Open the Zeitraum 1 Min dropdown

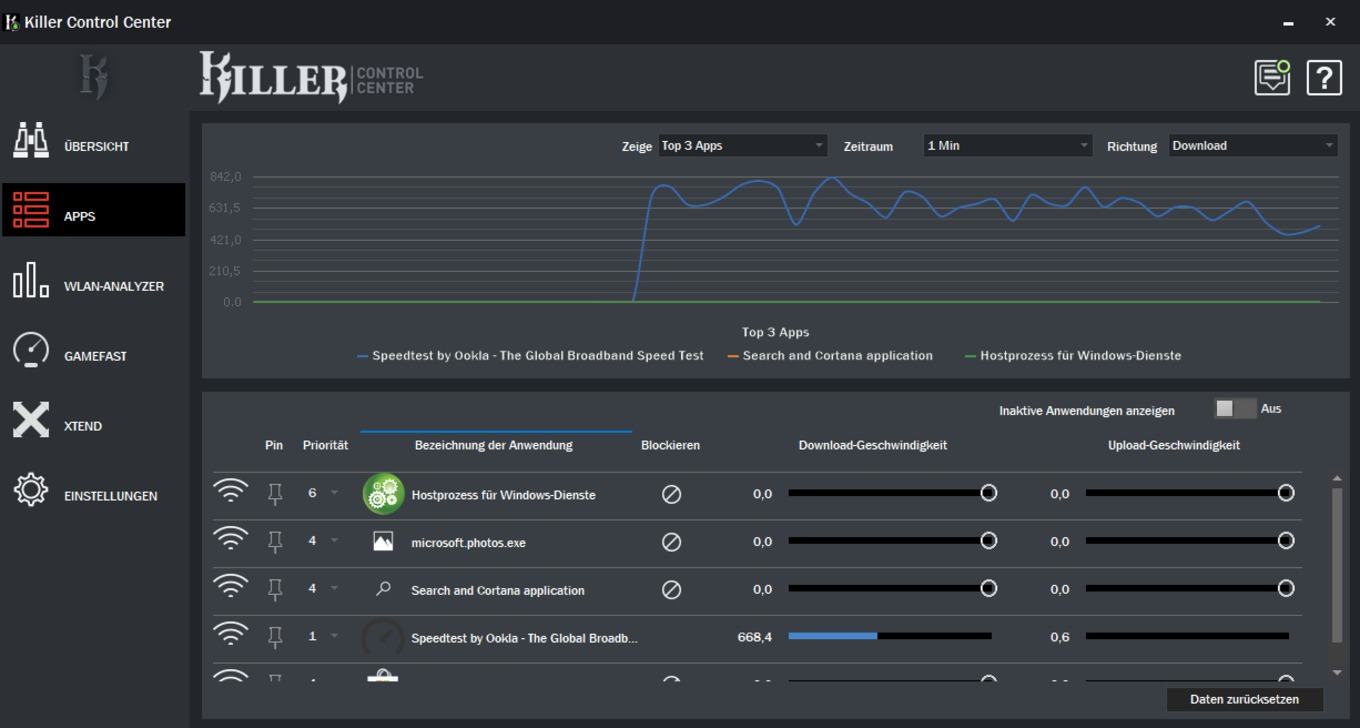[1007, 146]
